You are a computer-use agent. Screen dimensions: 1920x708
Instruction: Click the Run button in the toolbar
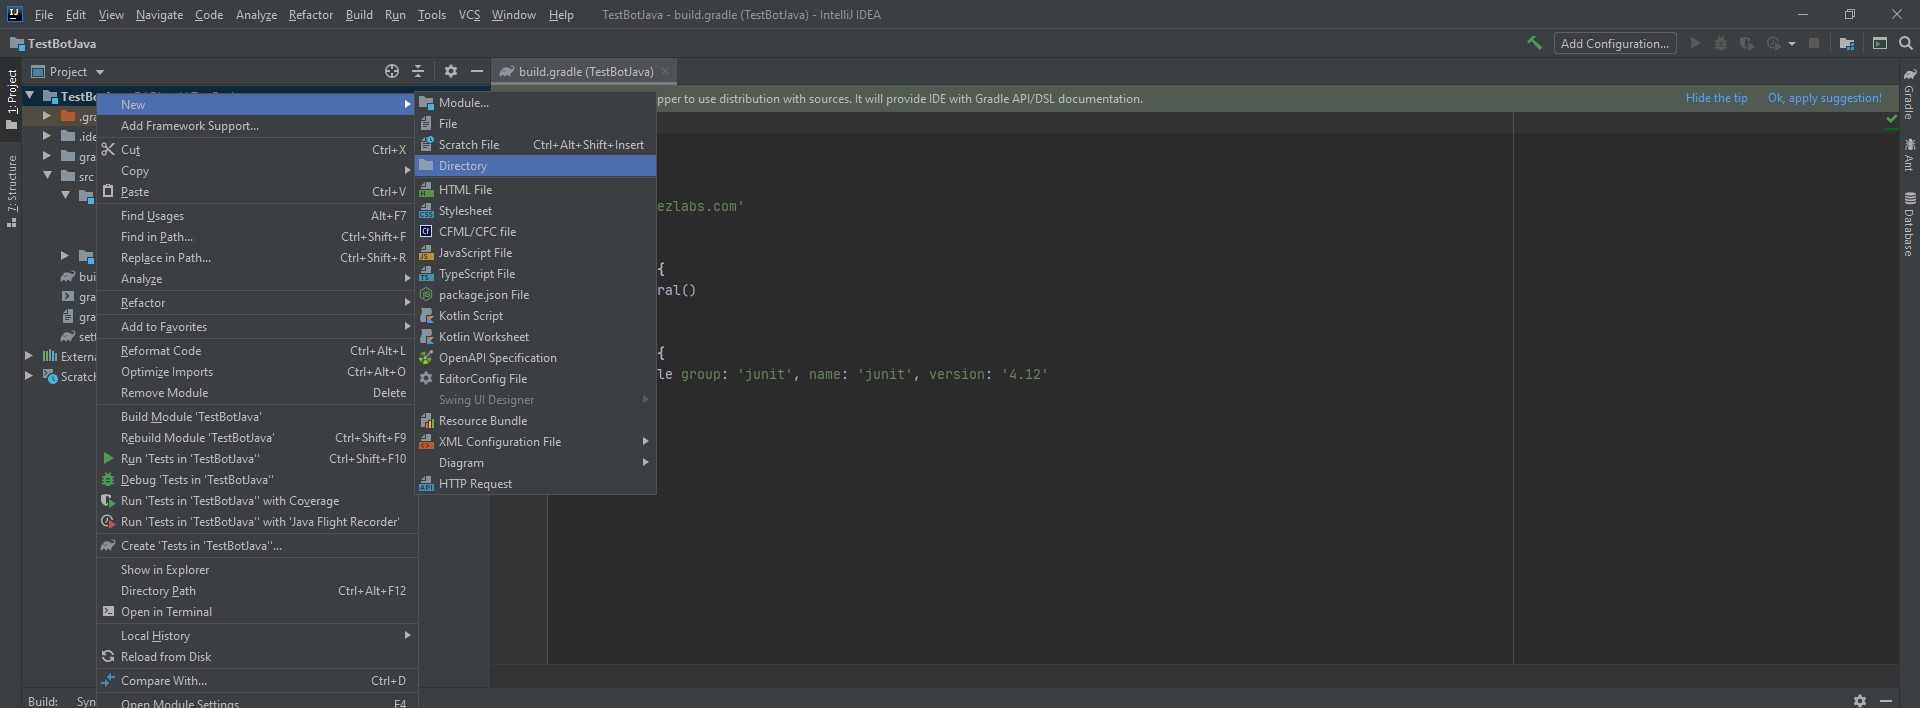pos(1695,43)
